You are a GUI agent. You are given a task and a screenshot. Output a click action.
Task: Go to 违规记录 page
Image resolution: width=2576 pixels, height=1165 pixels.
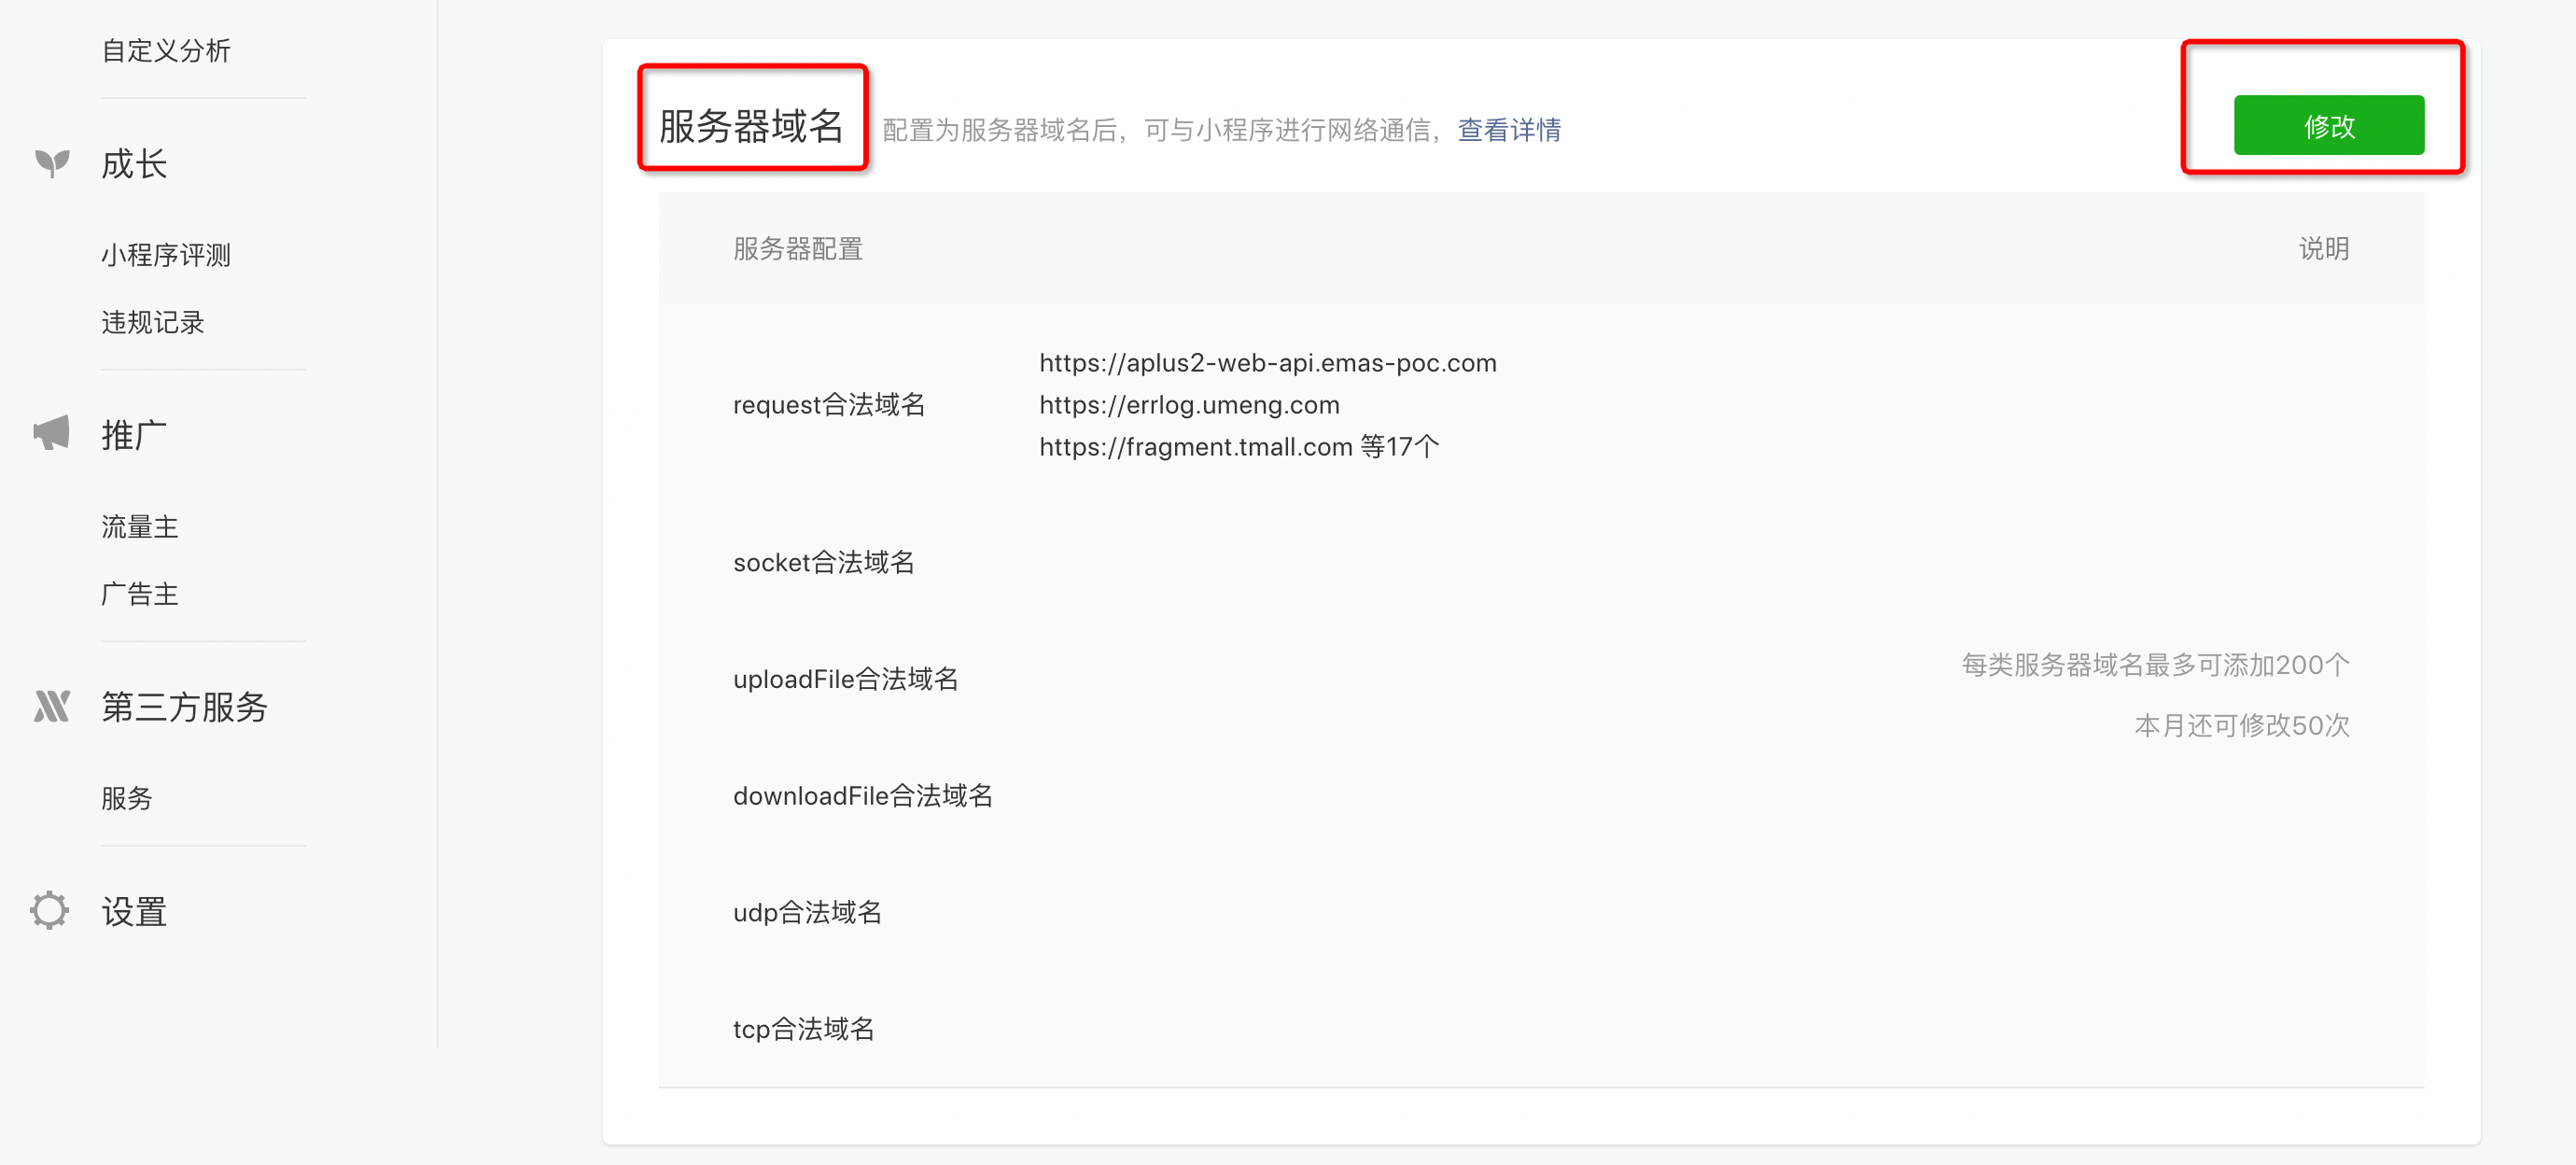click(153, 322)
